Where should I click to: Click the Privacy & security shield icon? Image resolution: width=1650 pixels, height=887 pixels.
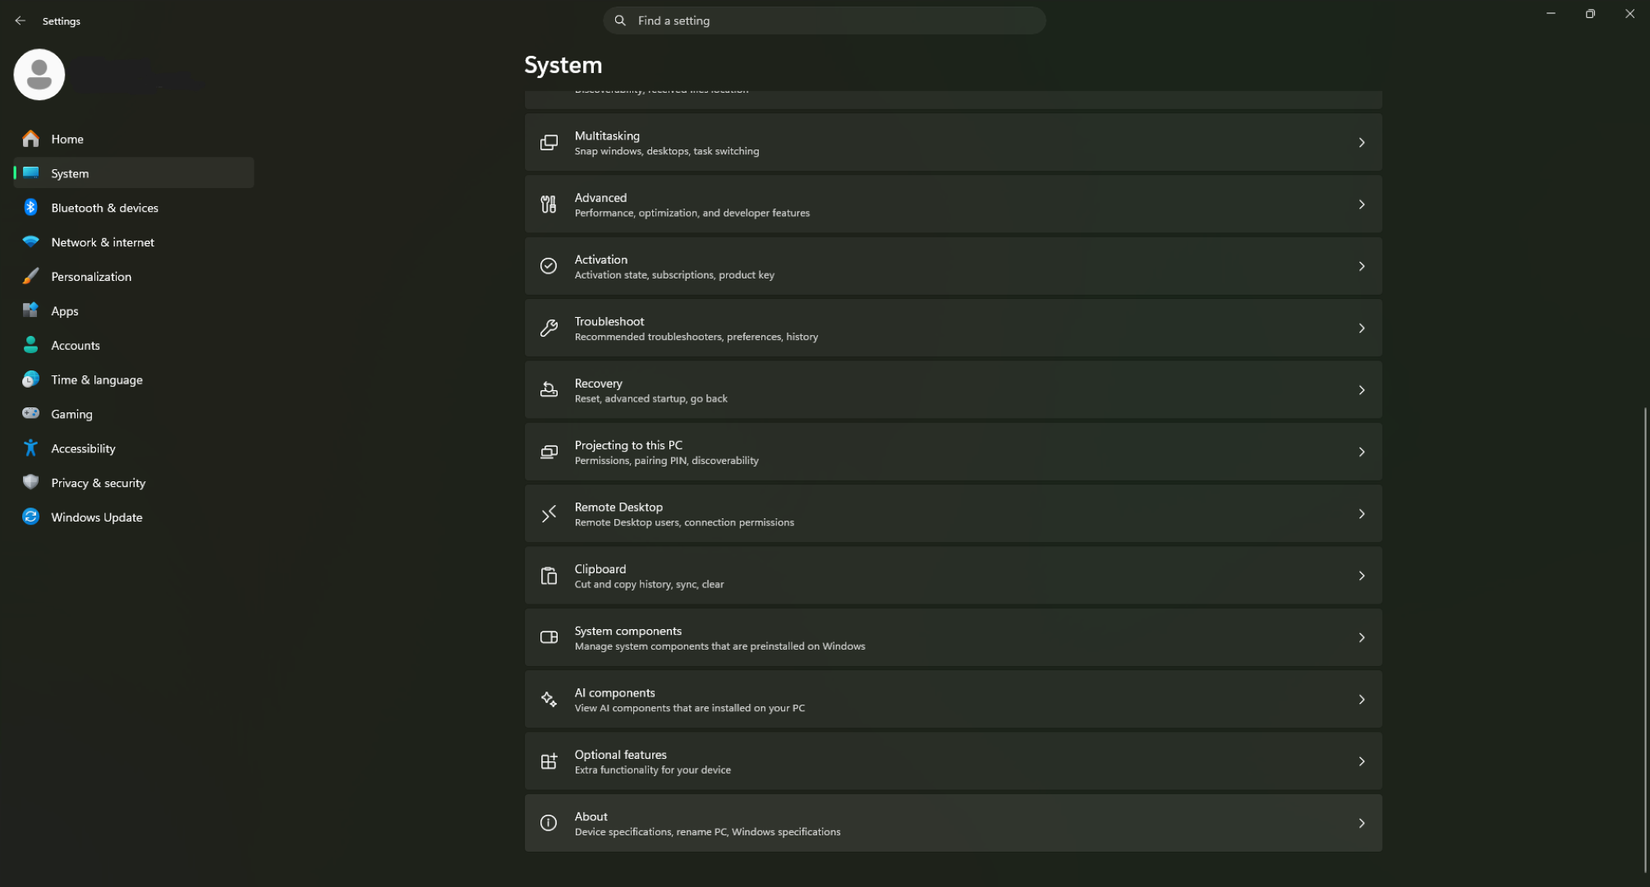(x=31, y=482)
